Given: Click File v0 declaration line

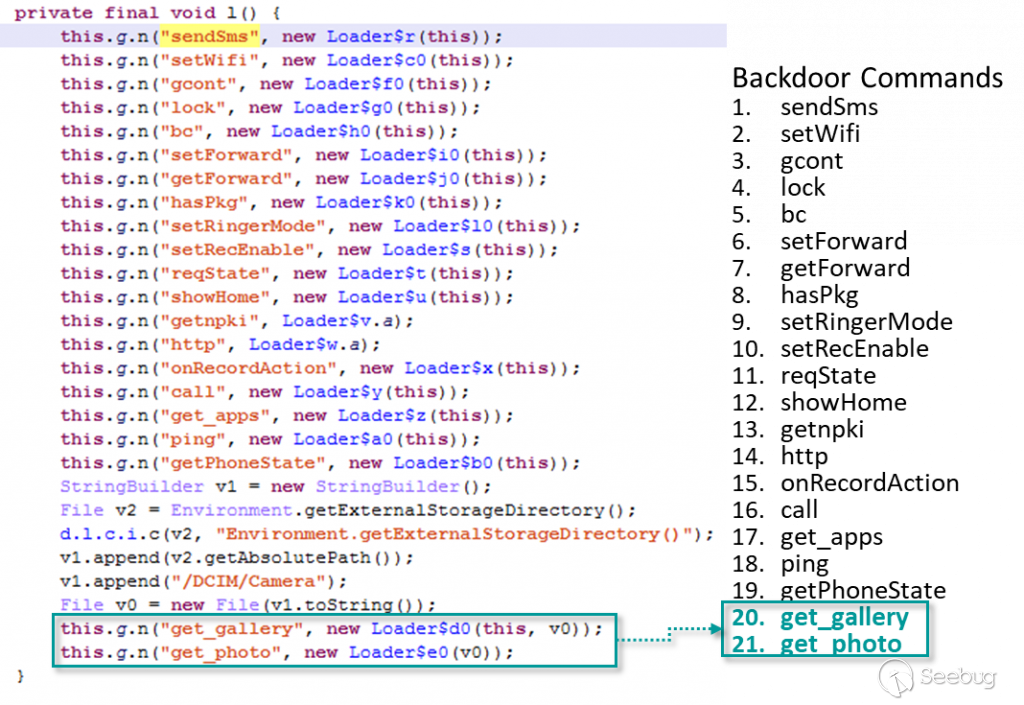Looking at the screenshot, I should (x=248, y=605).
